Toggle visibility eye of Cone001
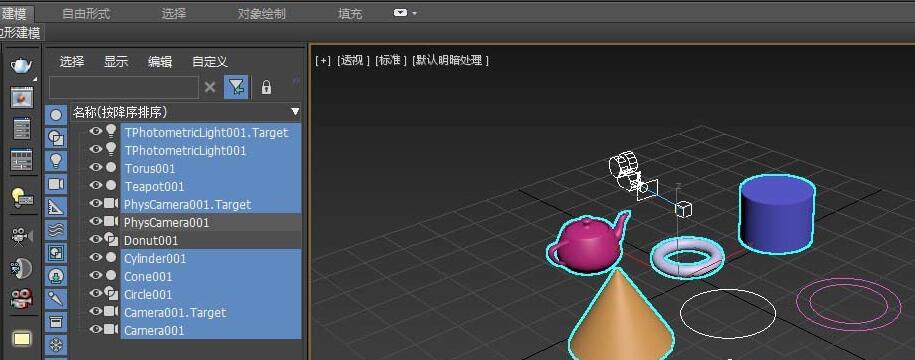This screenshot has height=360, width=915. (x=96, y=275)
